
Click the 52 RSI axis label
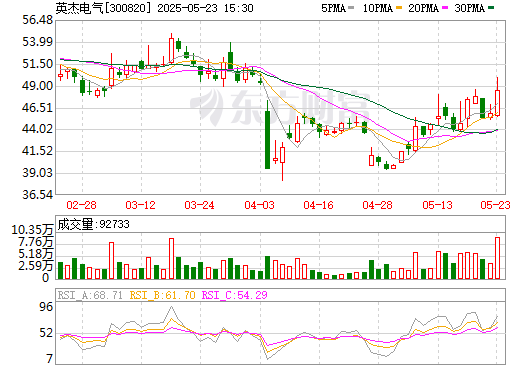coord(46,333)
